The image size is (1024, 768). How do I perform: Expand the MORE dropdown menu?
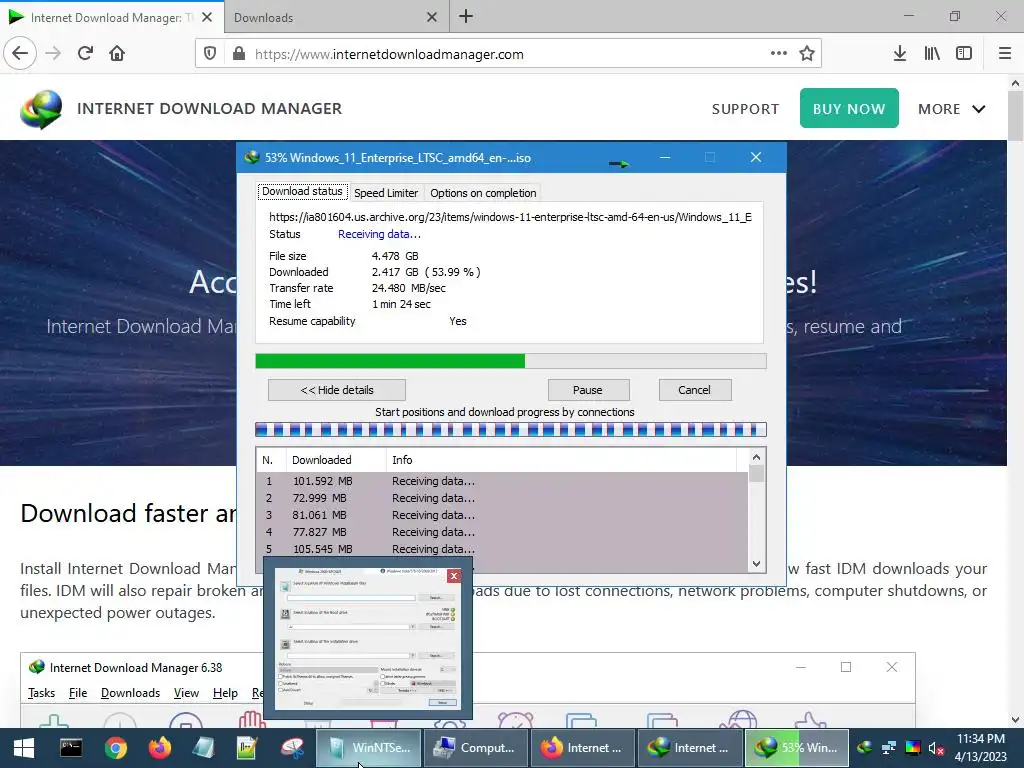point(952,109)
